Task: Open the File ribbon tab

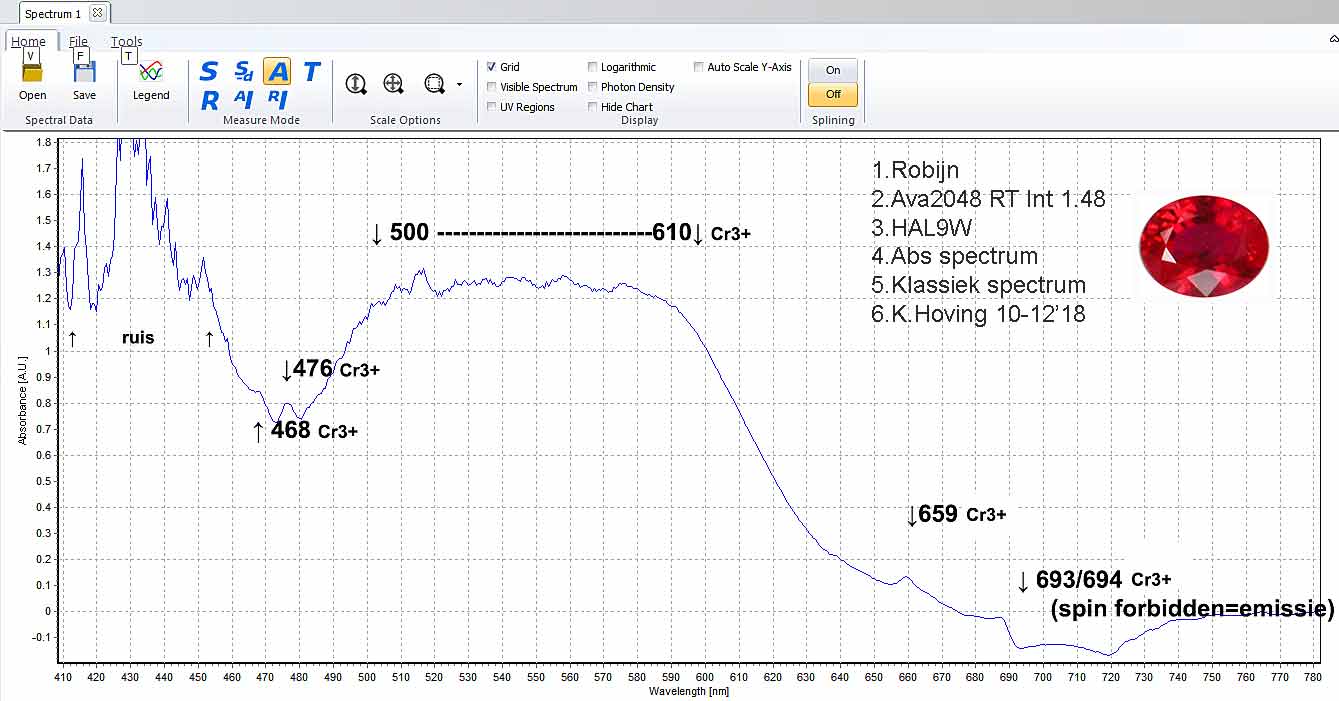Action: pos(78,42)
